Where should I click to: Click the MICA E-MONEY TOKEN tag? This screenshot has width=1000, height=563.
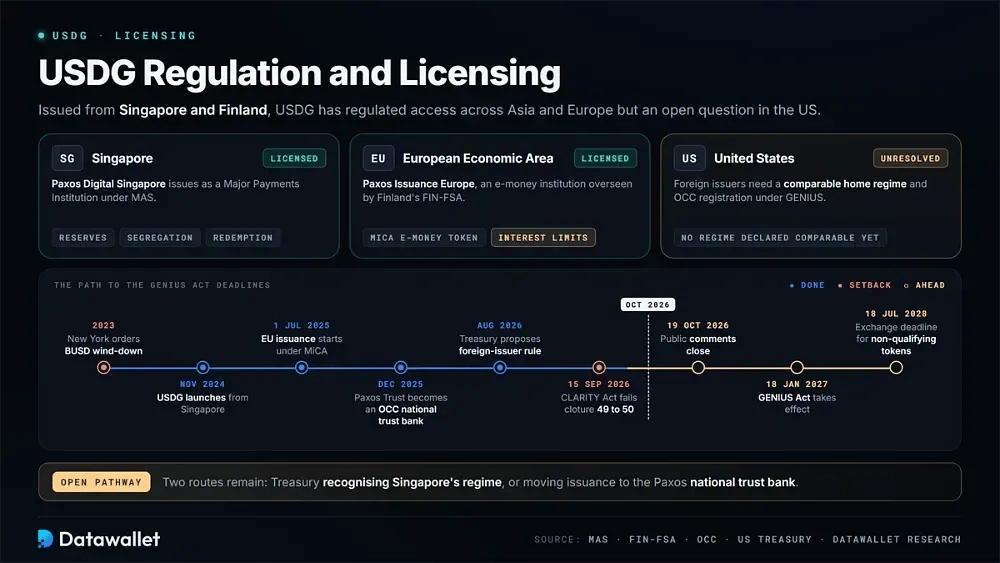(x=423, y=237)
